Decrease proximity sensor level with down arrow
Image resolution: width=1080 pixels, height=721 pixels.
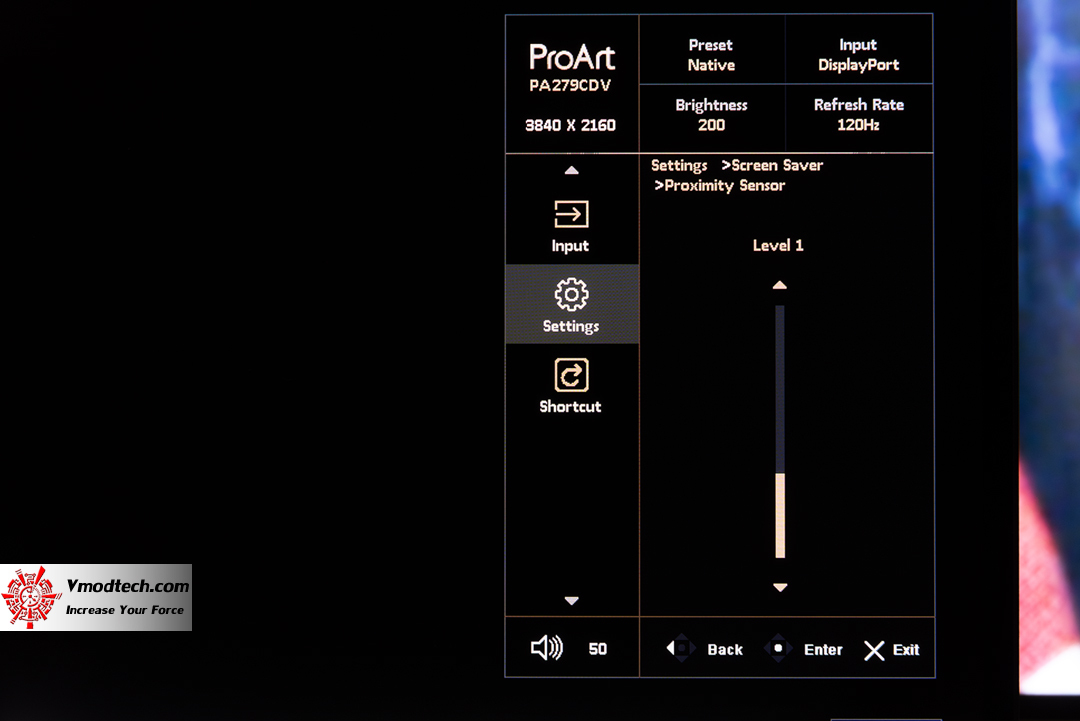[x=780, y=587]
